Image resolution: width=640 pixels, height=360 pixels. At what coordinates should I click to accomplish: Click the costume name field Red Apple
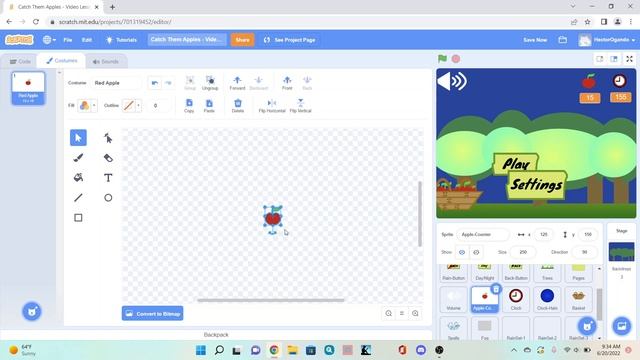(116, 83)
